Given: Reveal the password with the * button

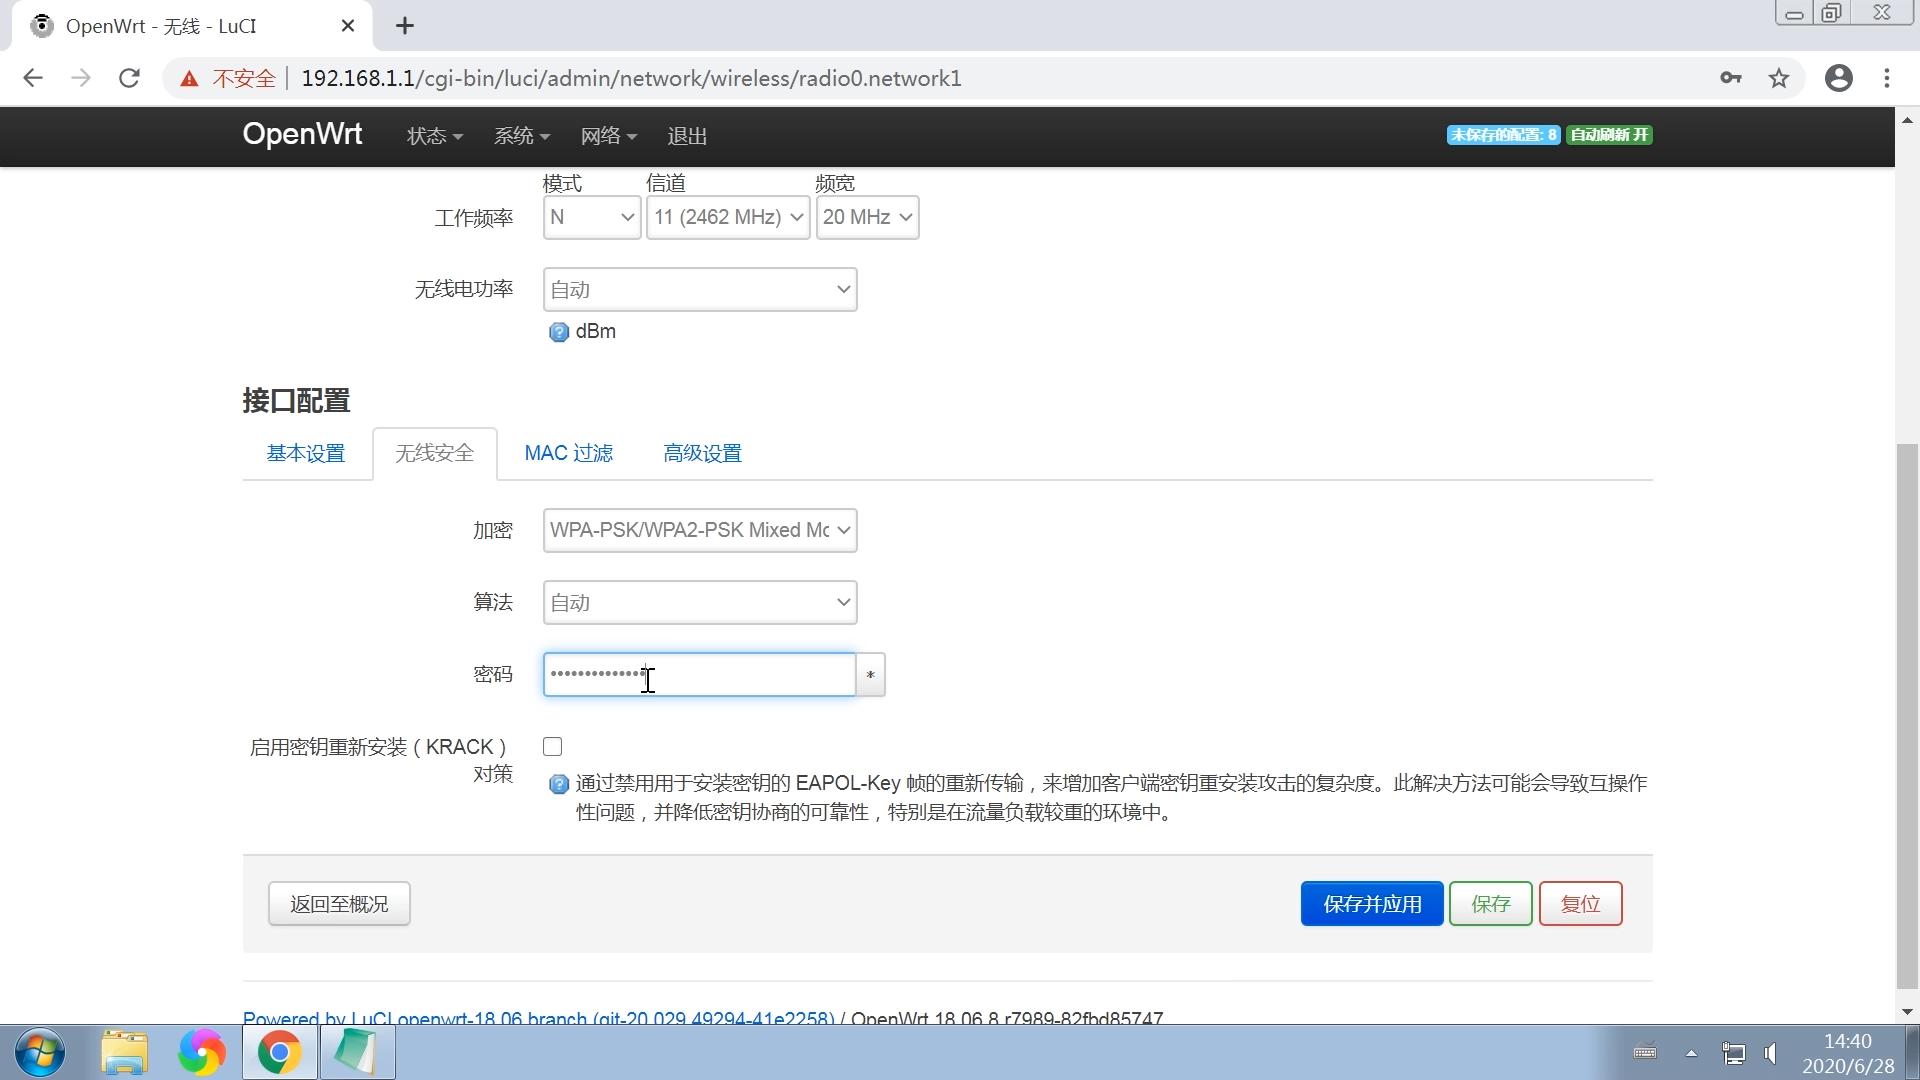Looking at the screenshot, I should (869, 674).
